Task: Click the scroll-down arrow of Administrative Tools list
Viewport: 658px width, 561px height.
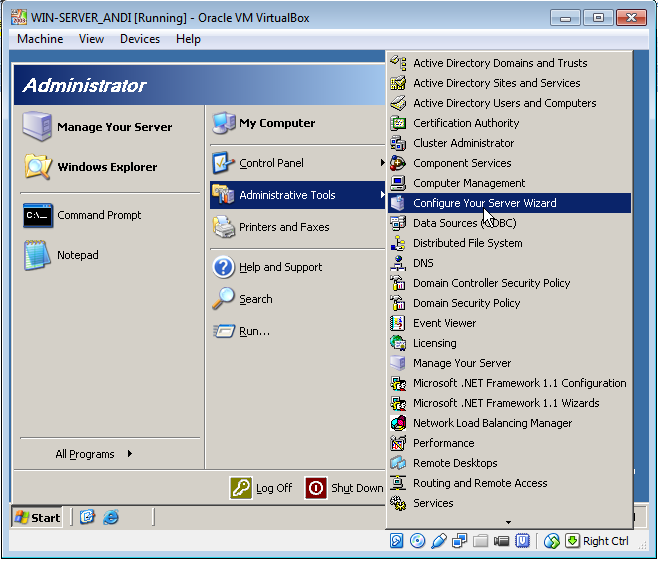Action: 509,522
